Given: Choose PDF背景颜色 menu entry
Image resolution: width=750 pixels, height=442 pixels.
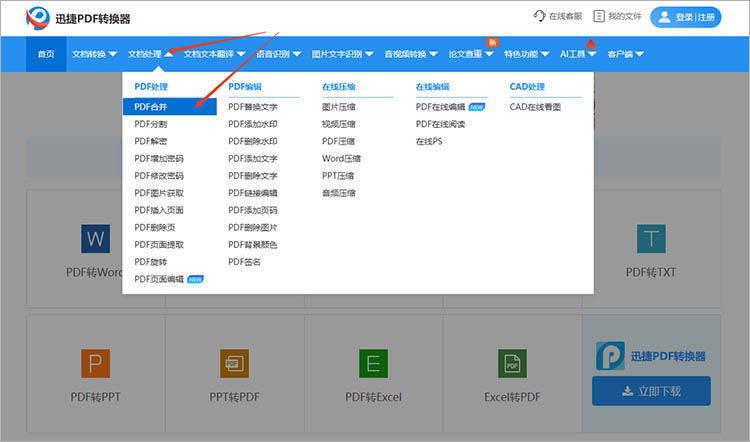Looking at the screenshot, I should pos(253,245).
